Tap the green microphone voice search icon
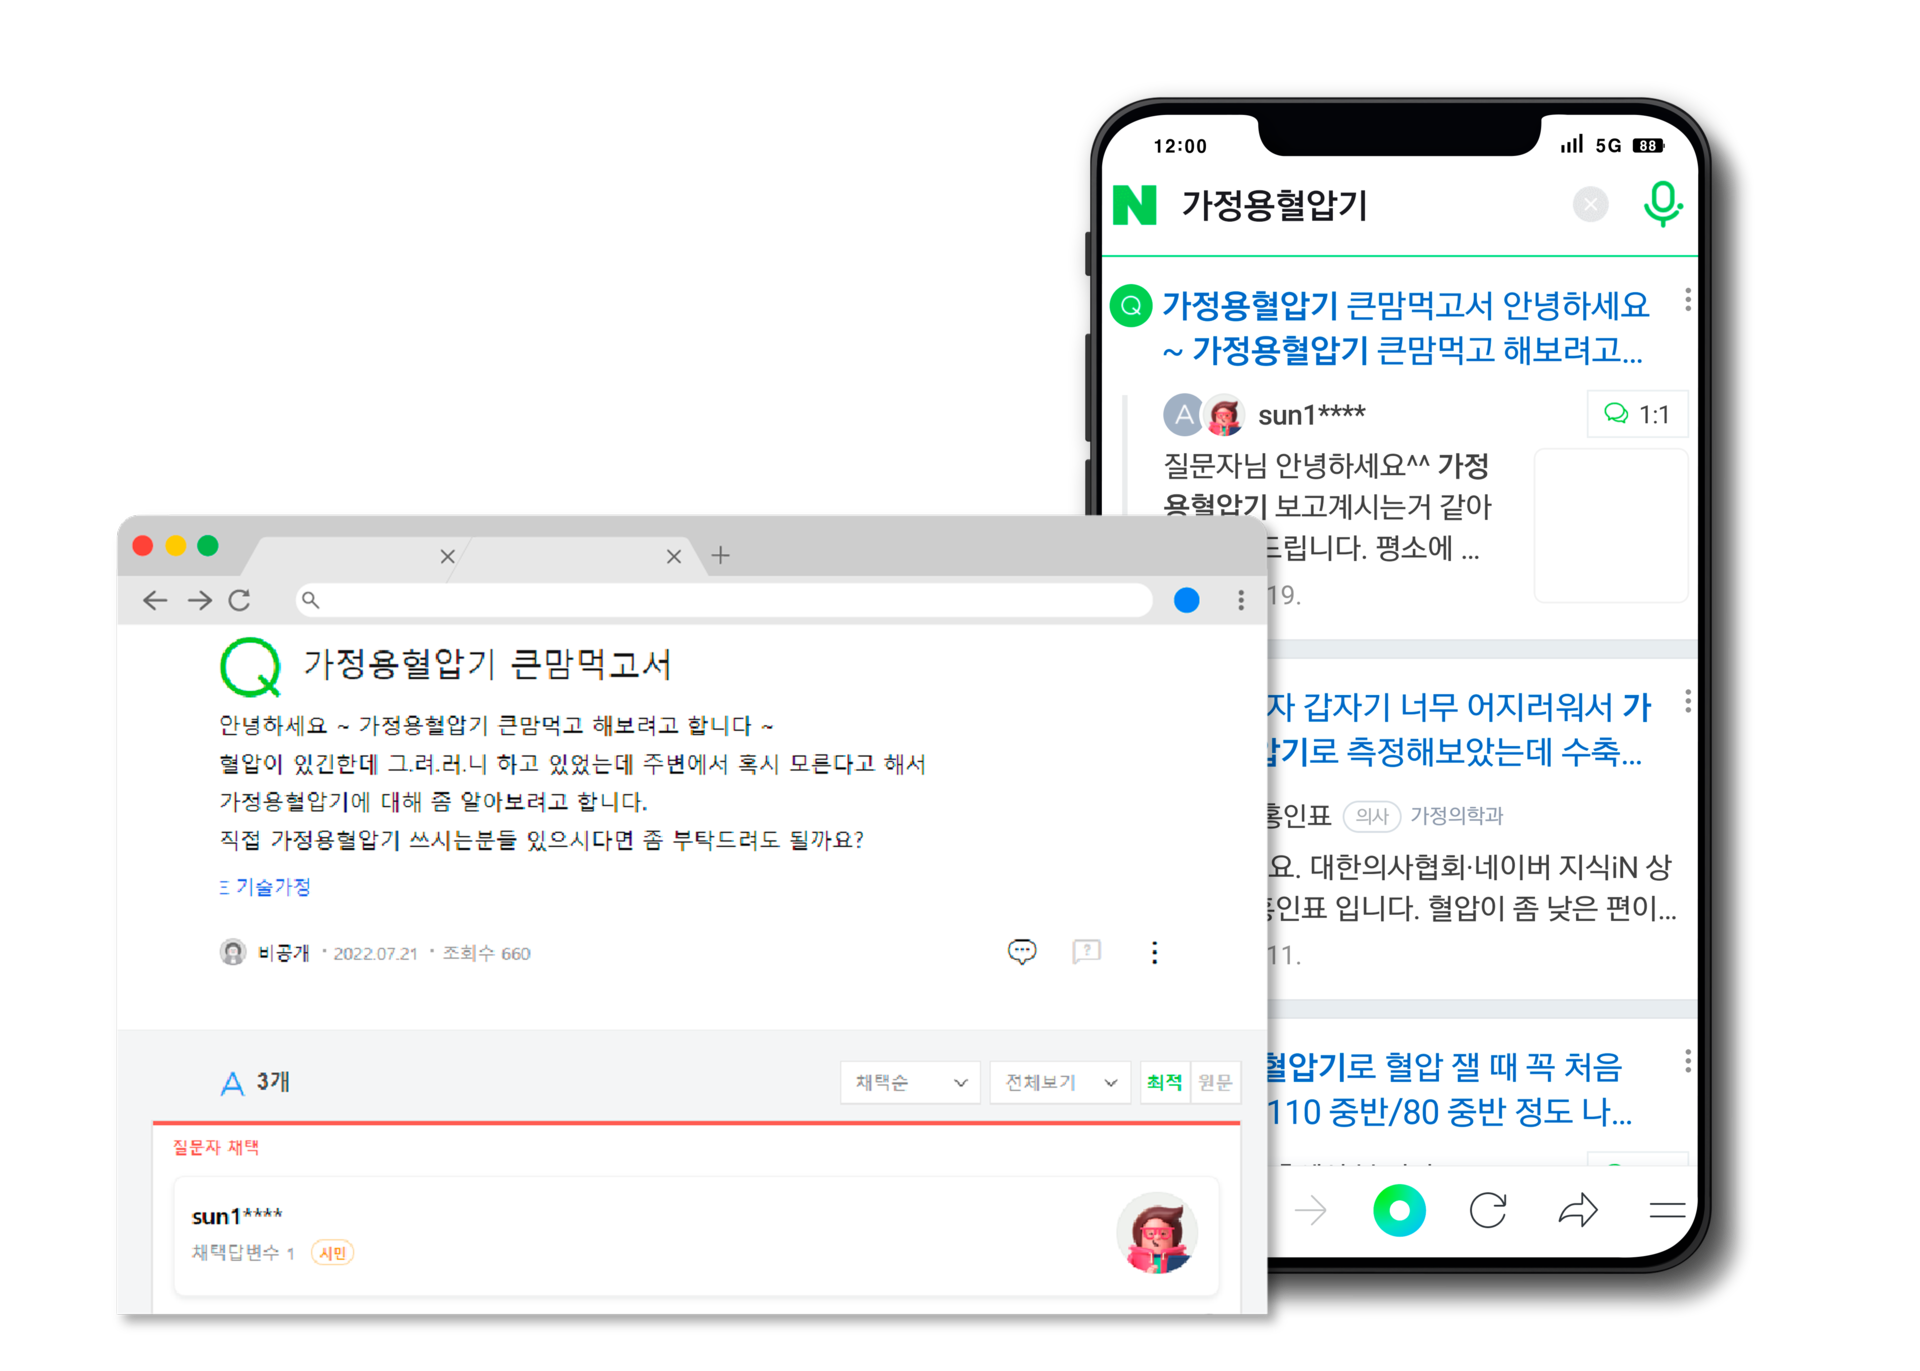The width and height of the screenshot is (1920, 1371). coord(1662,204)
